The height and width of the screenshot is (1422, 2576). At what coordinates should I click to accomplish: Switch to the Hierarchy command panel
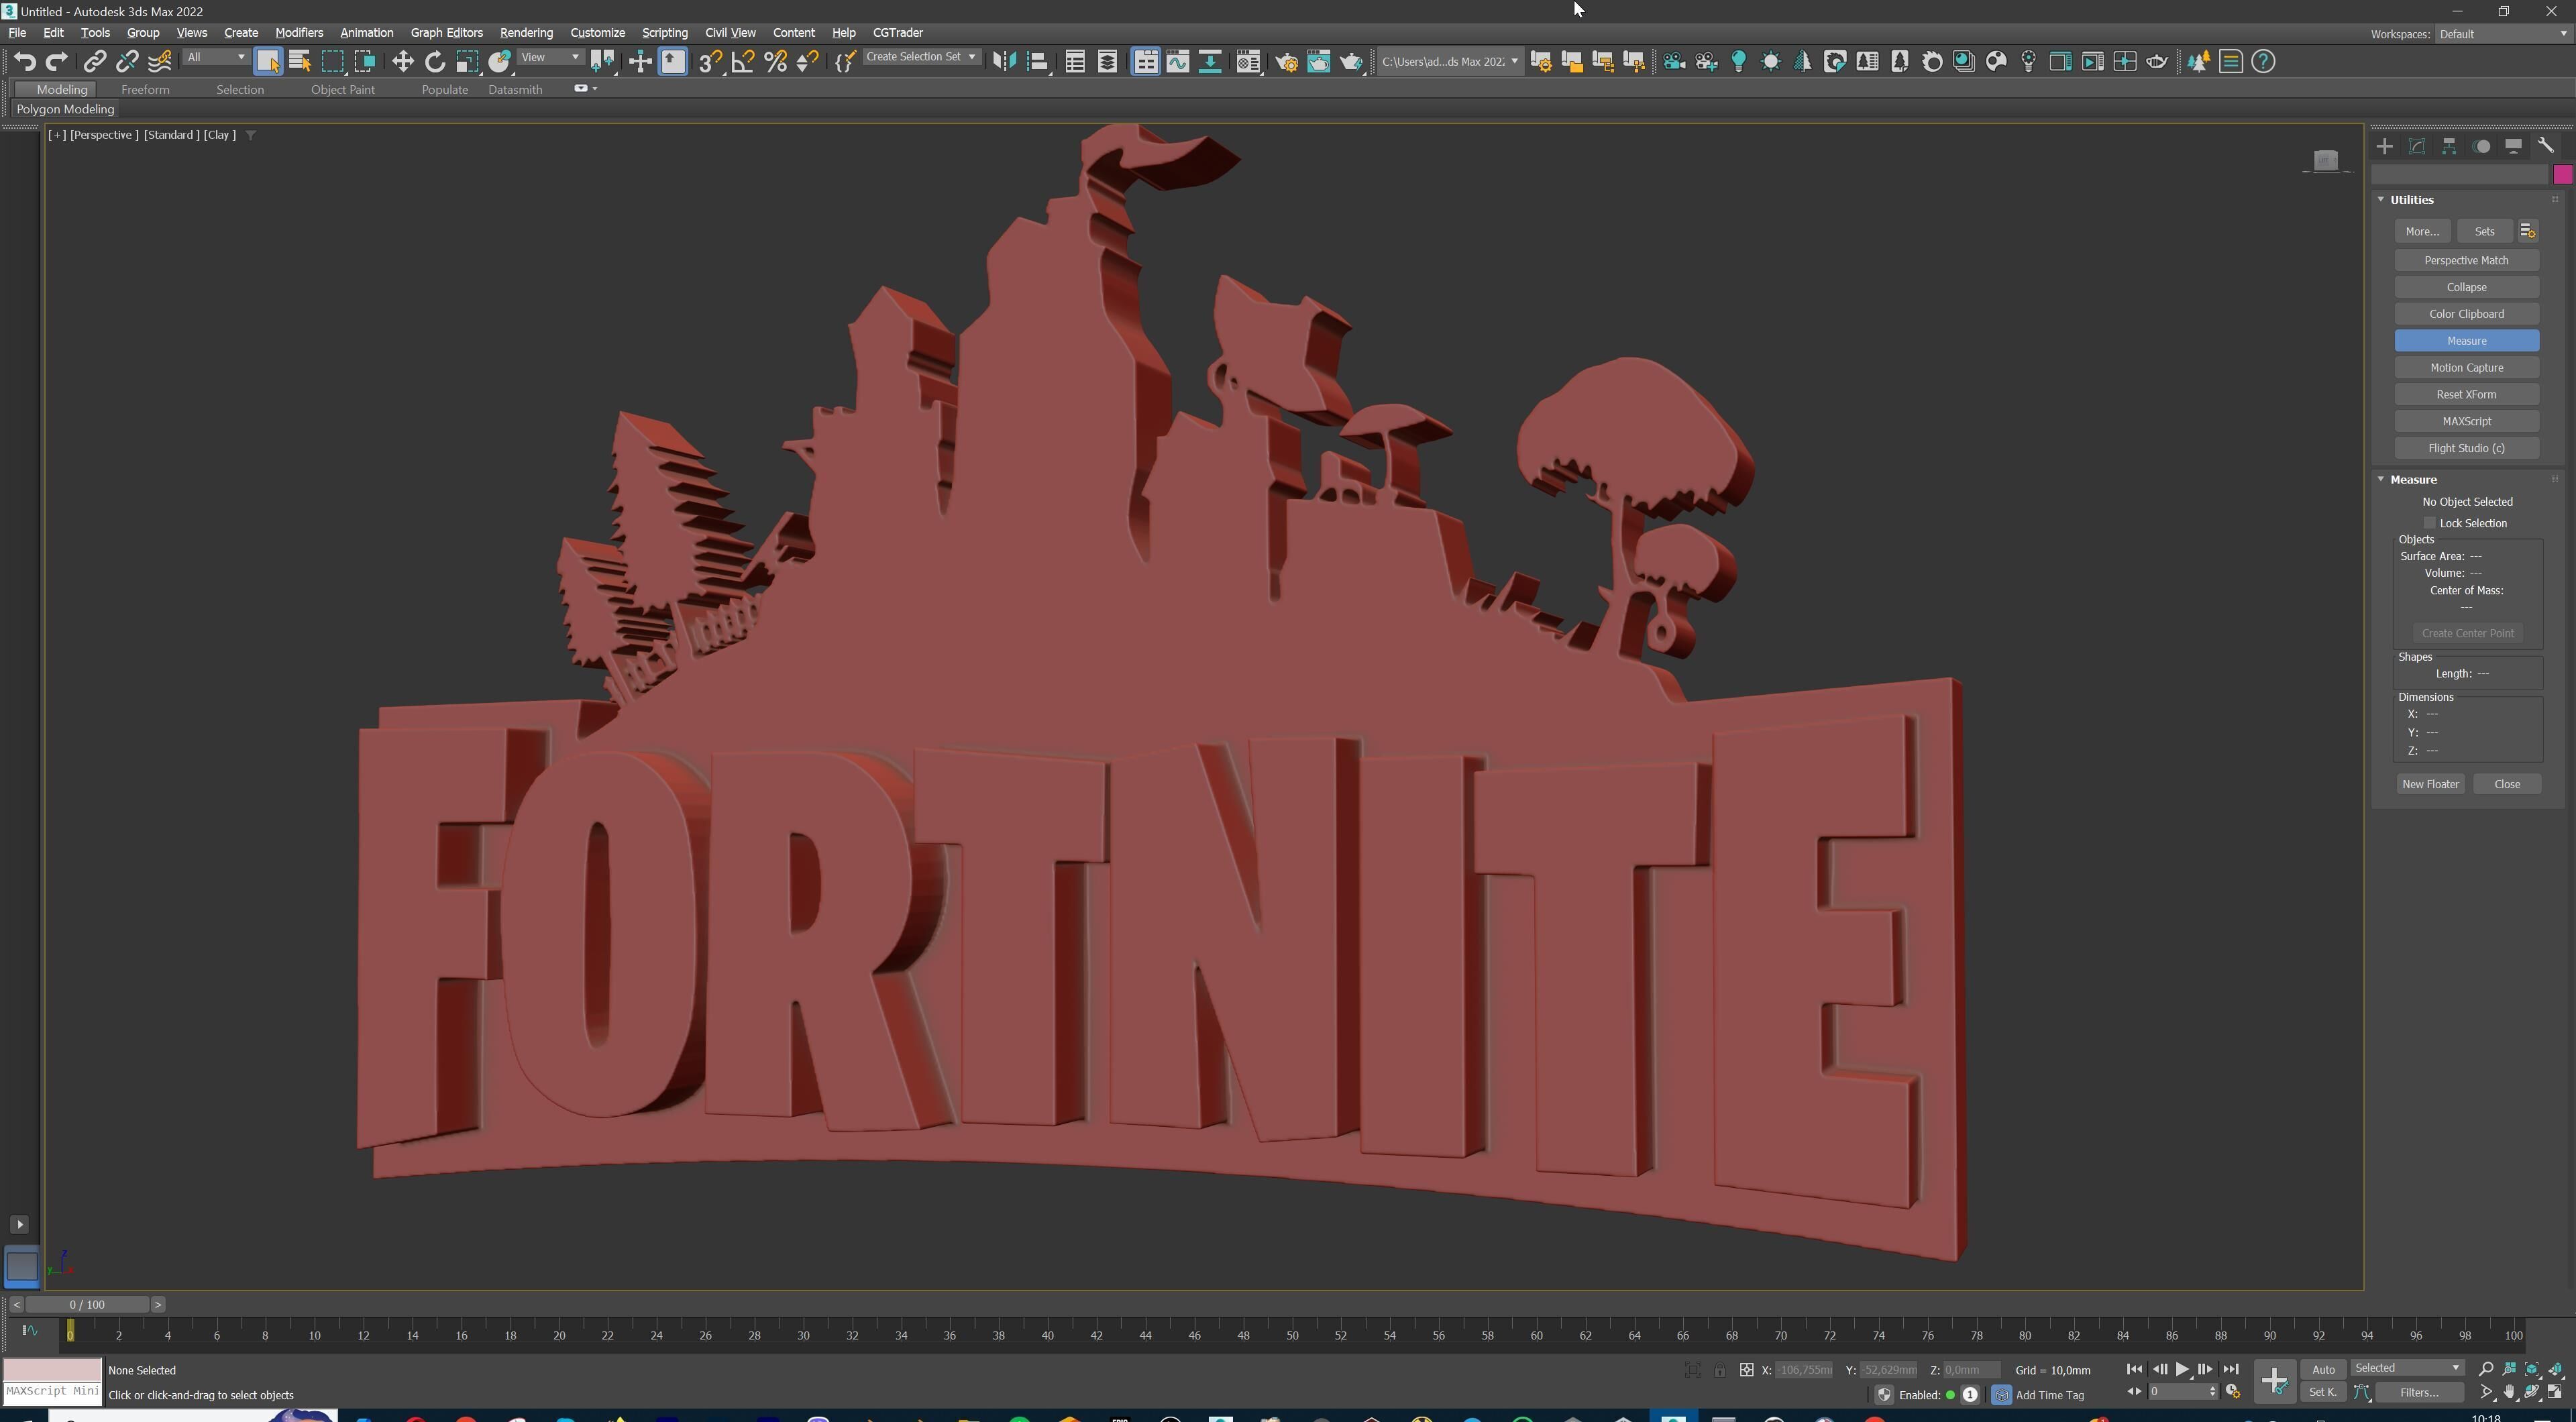click(x=2449, y=147)
